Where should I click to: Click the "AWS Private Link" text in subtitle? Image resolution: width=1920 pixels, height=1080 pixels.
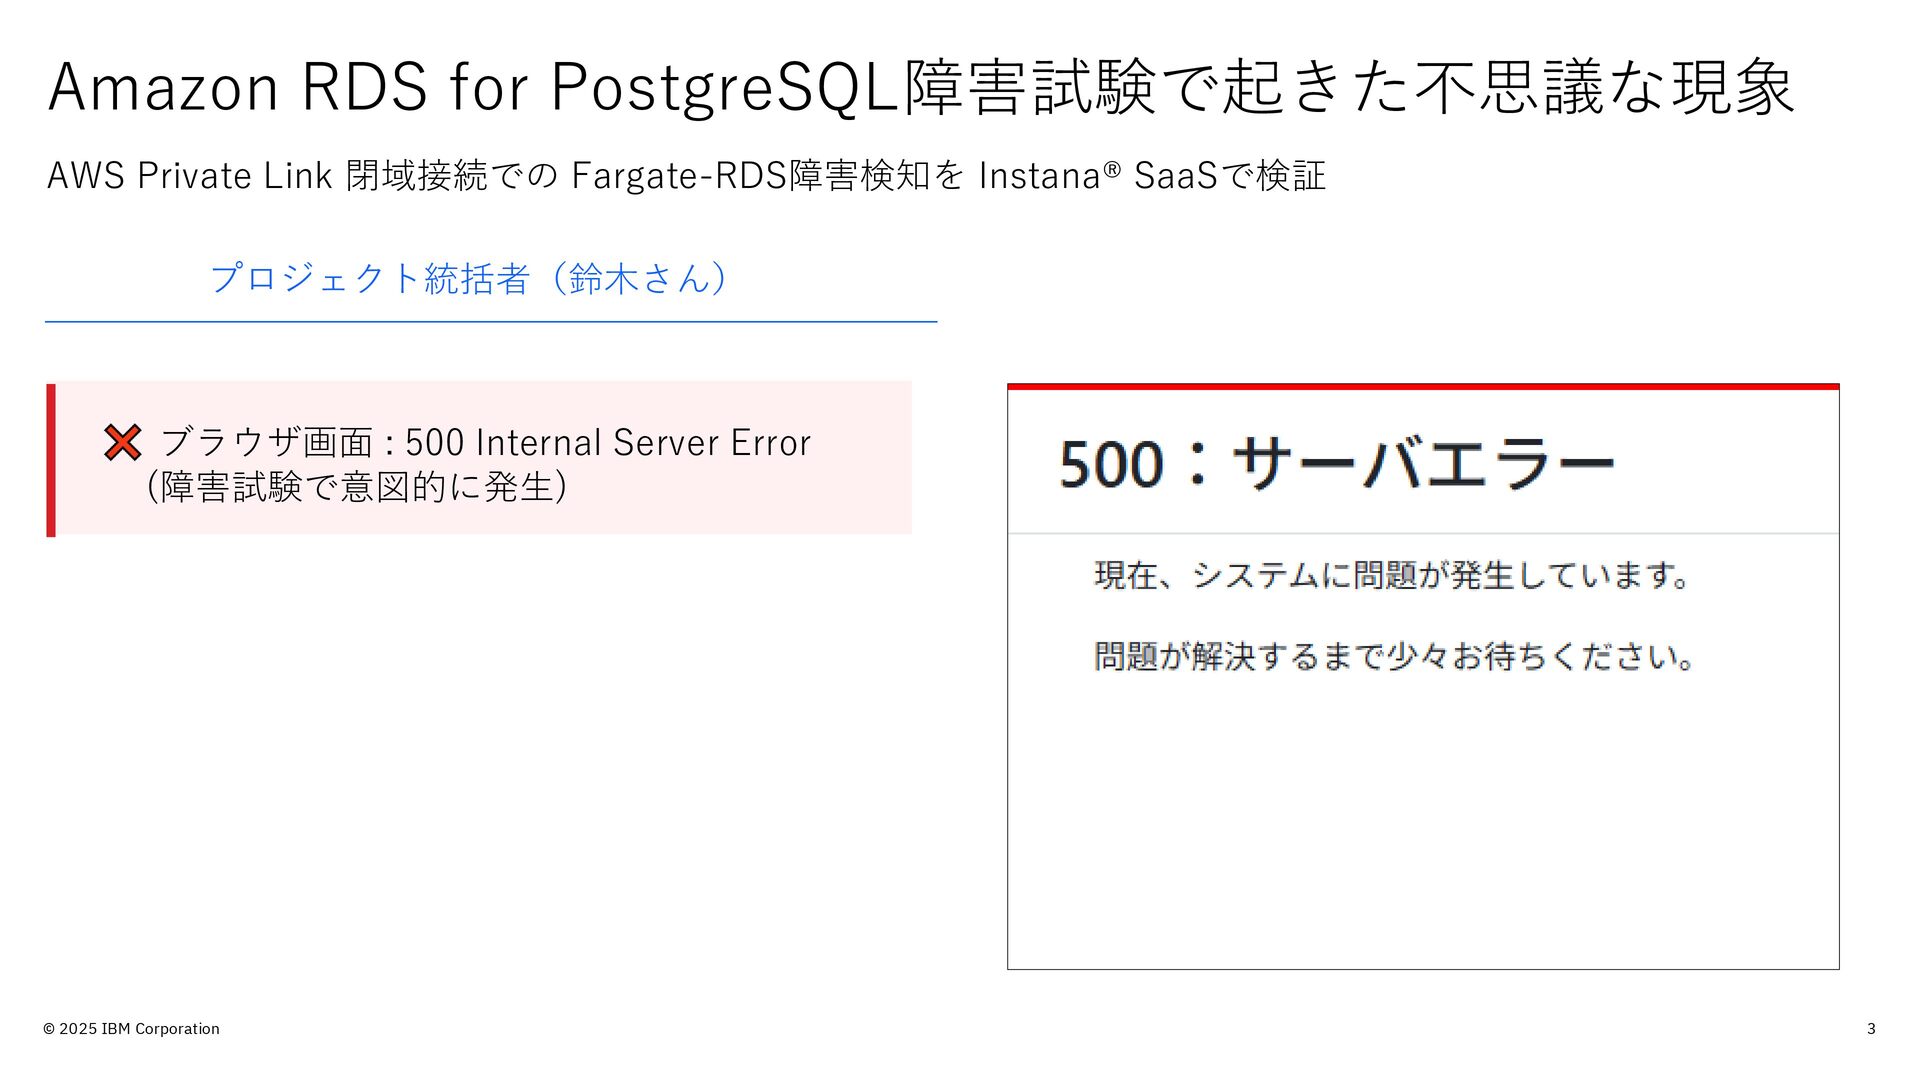[189, 176]
